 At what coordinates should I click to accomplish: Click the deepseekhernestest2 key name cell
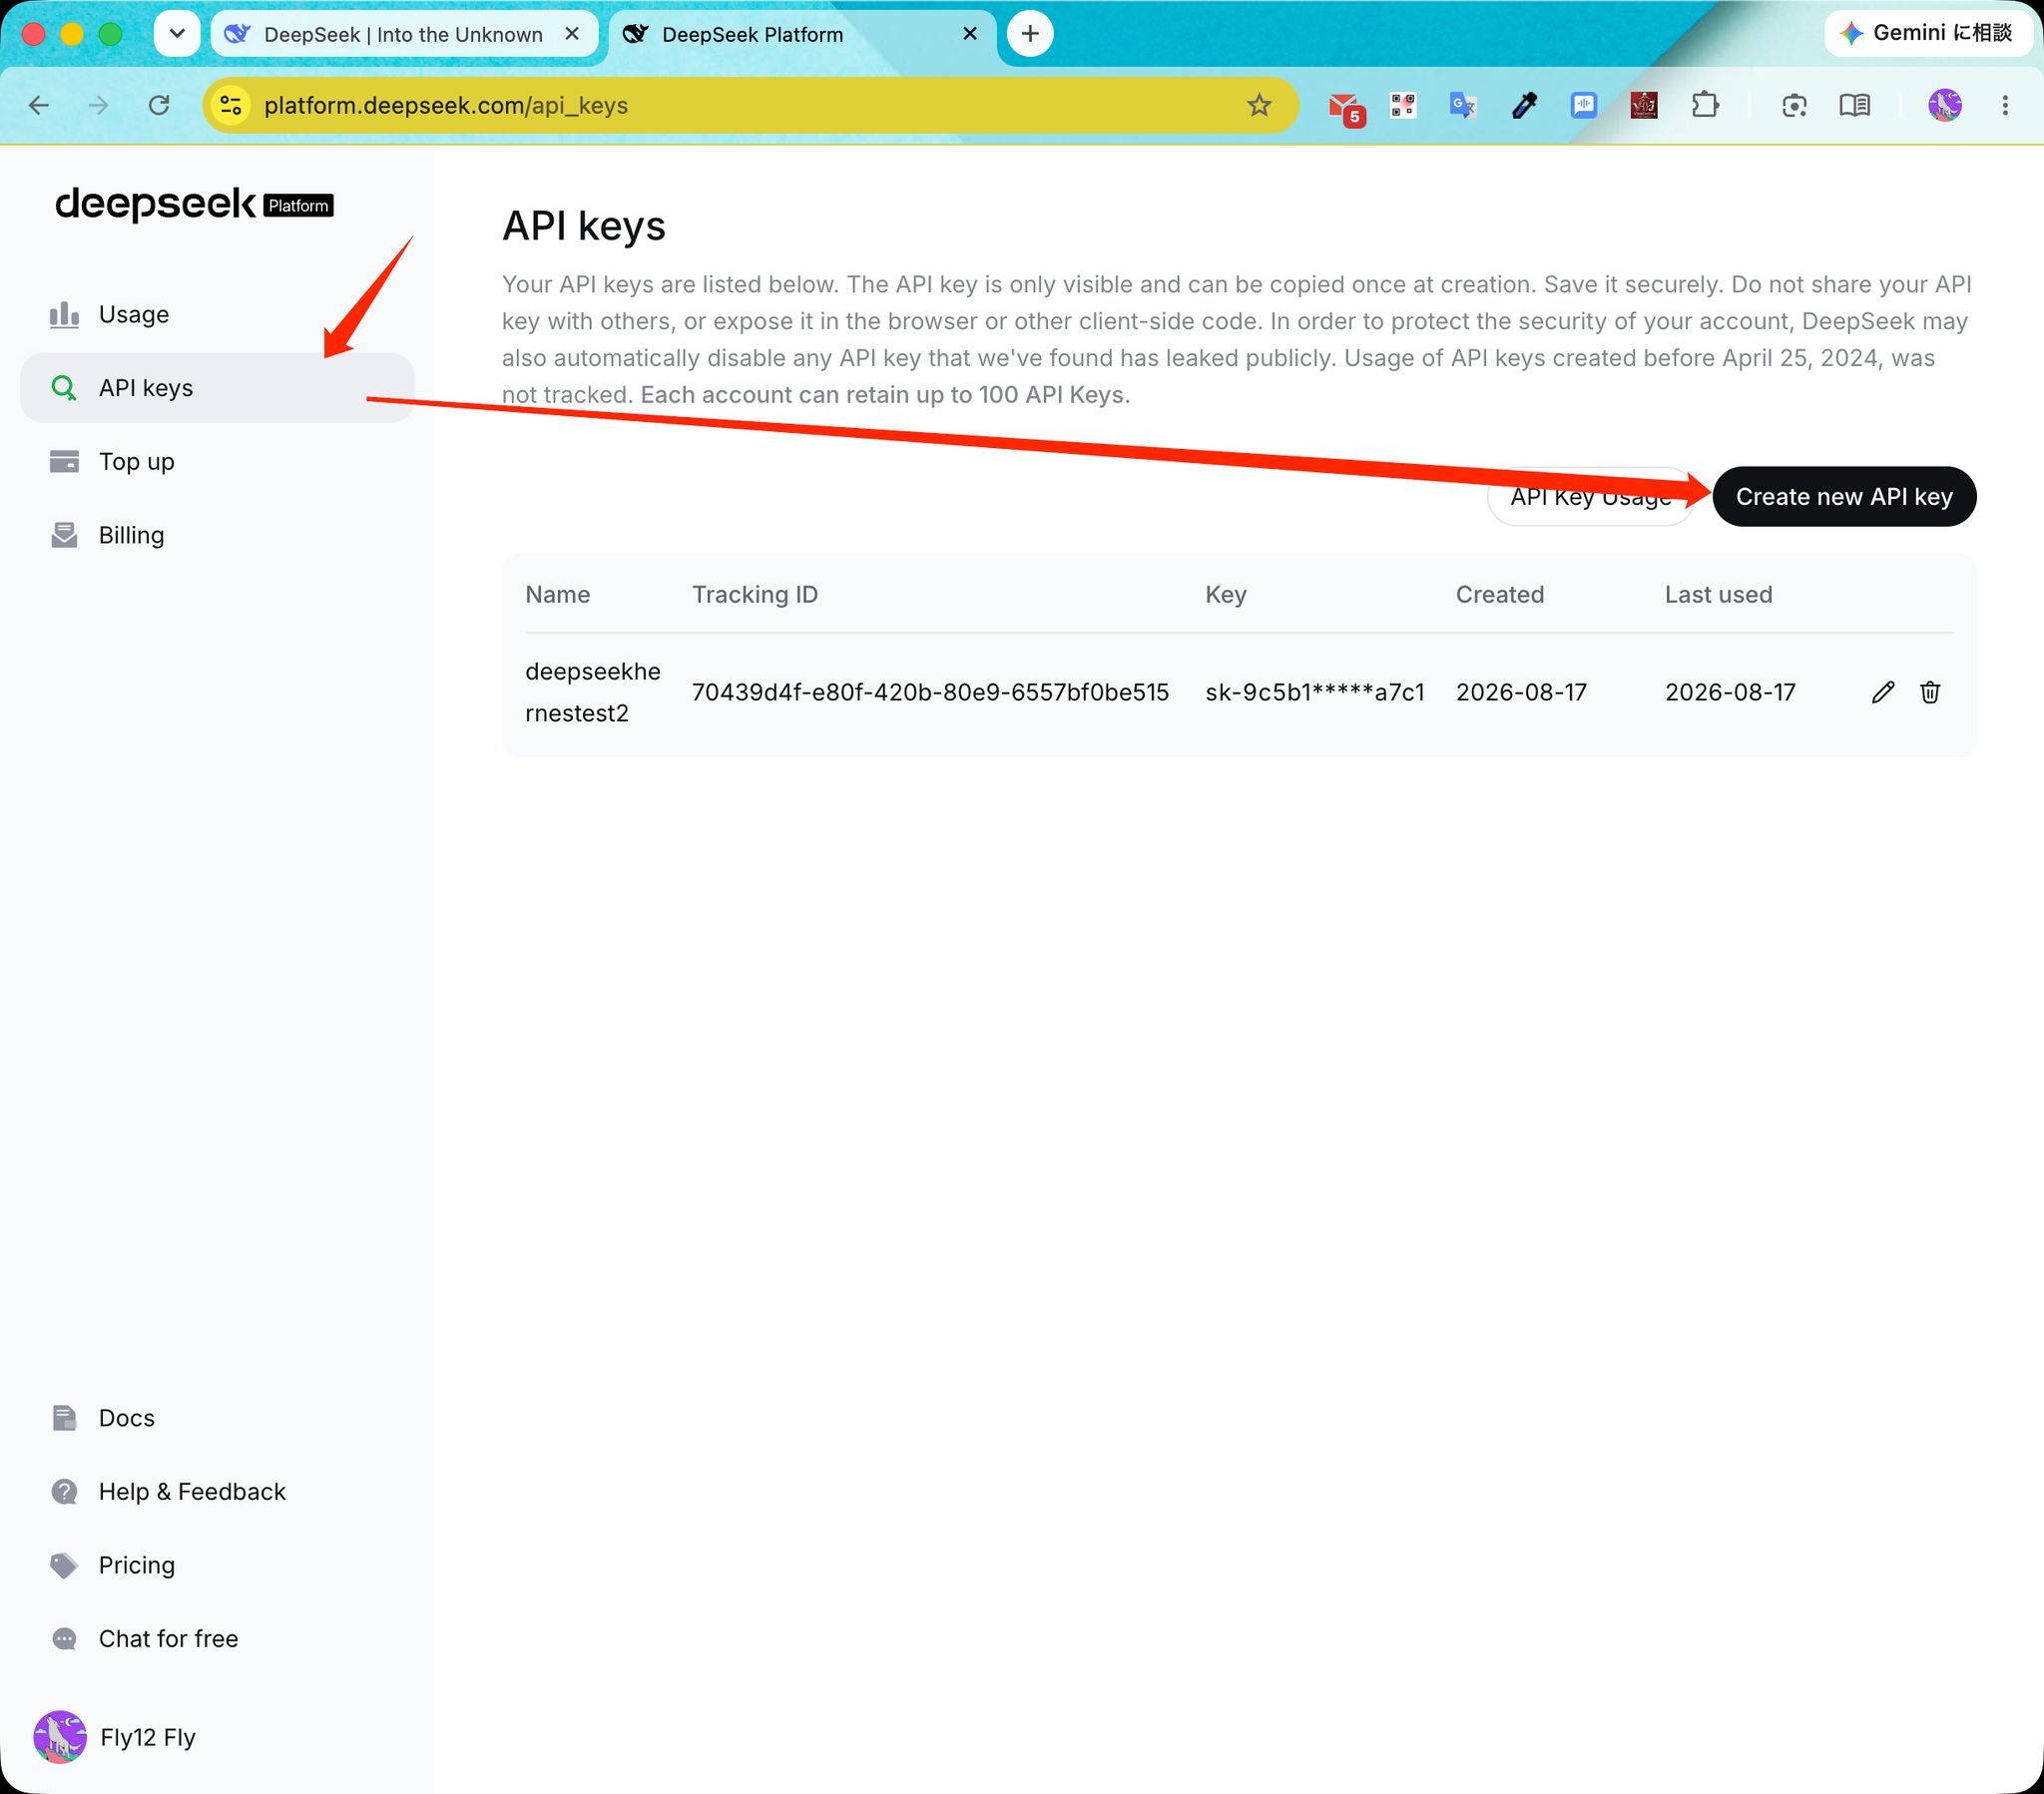point(593,692)
